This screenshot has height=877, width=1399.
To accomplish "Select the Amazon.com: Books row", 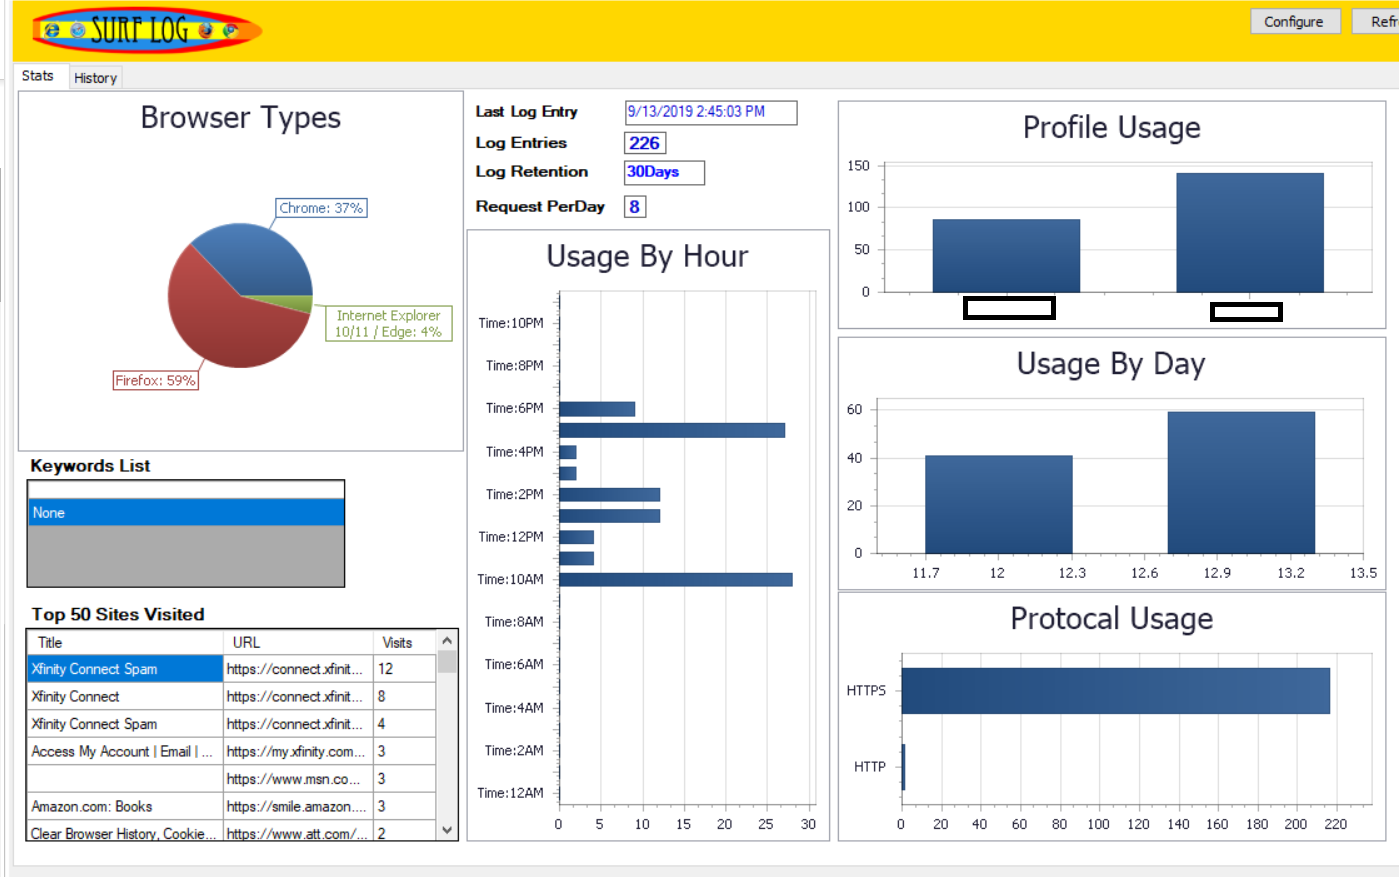I will tap(231, 806).
